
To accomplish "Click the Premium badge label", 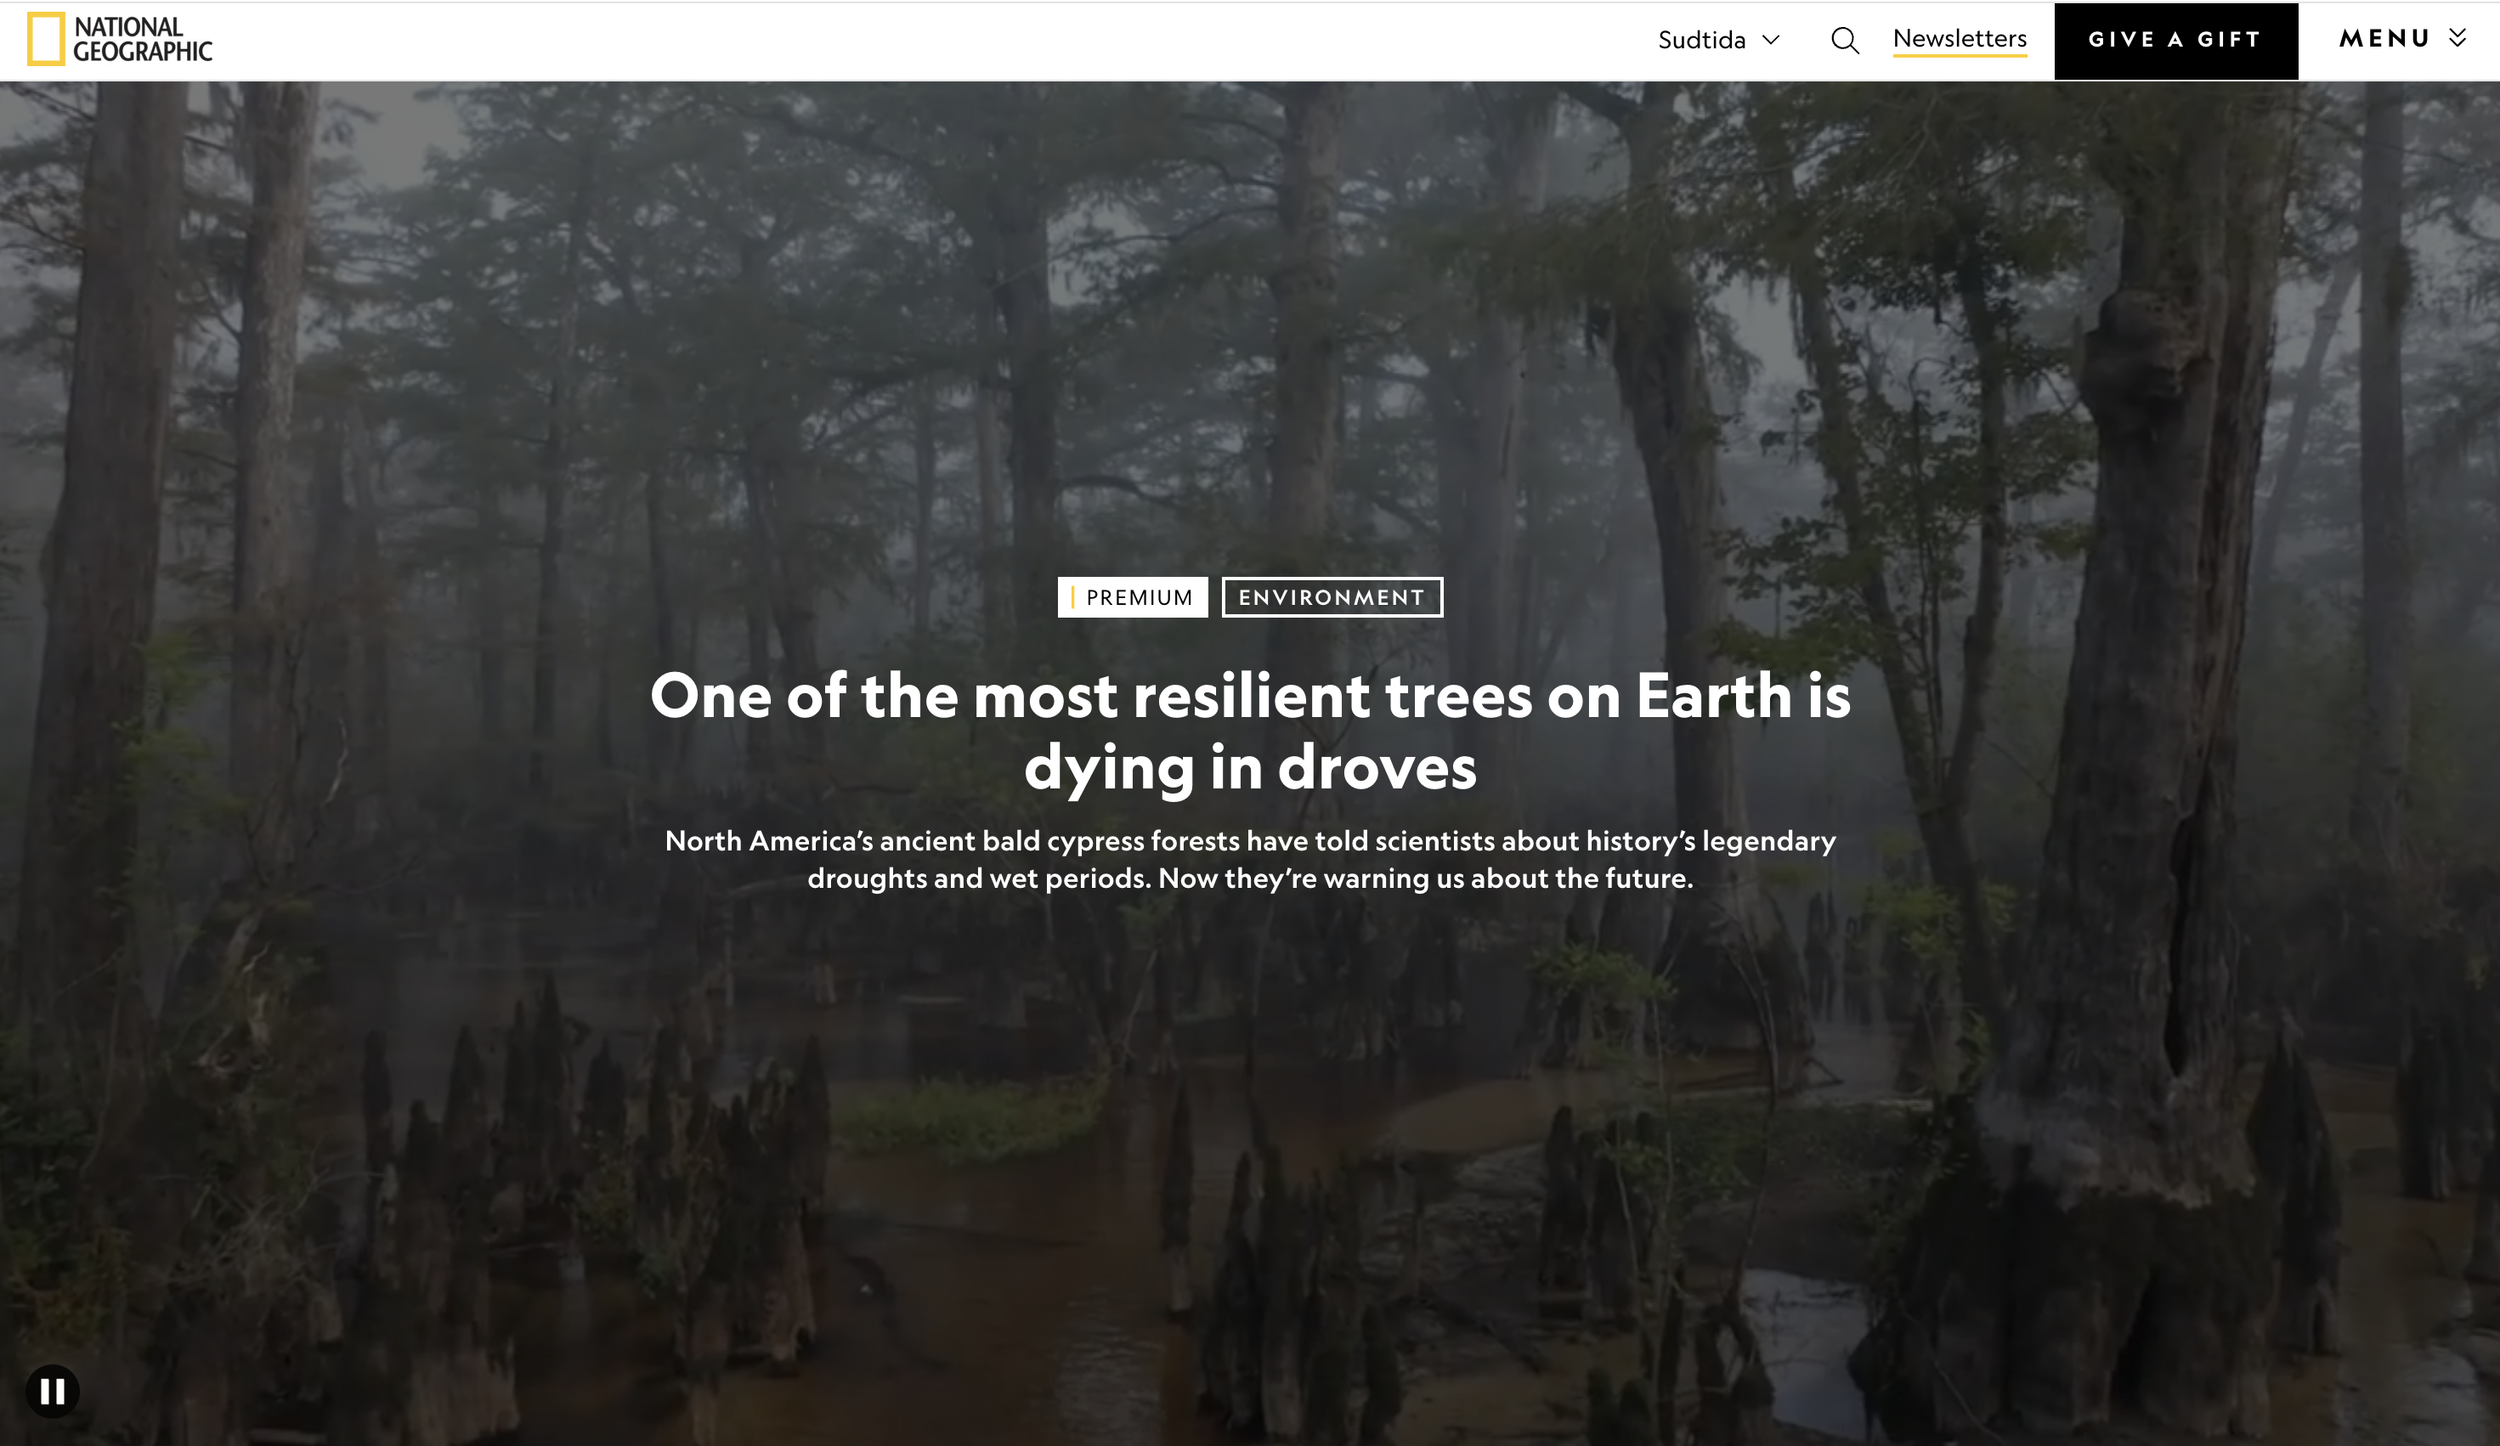I will [x=1139, y=597].
